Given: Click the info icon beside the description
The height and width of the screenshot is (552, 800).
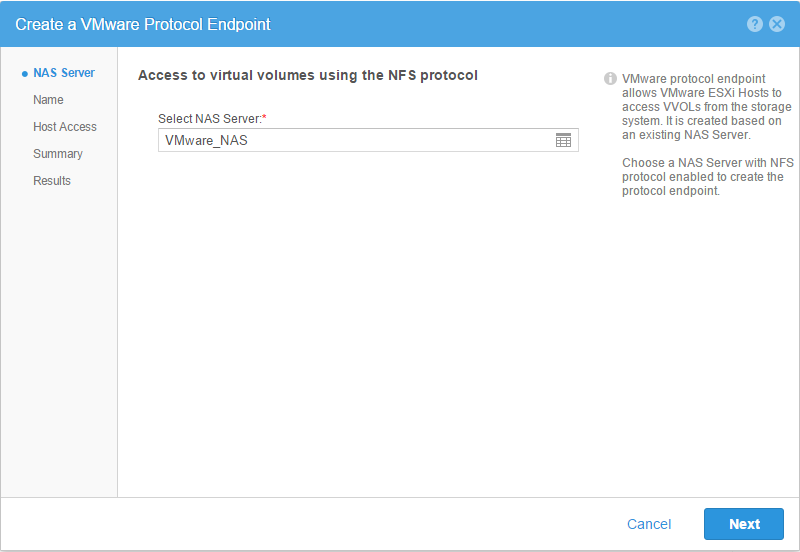Looking at the screenshot, I should tap(610, 78).
